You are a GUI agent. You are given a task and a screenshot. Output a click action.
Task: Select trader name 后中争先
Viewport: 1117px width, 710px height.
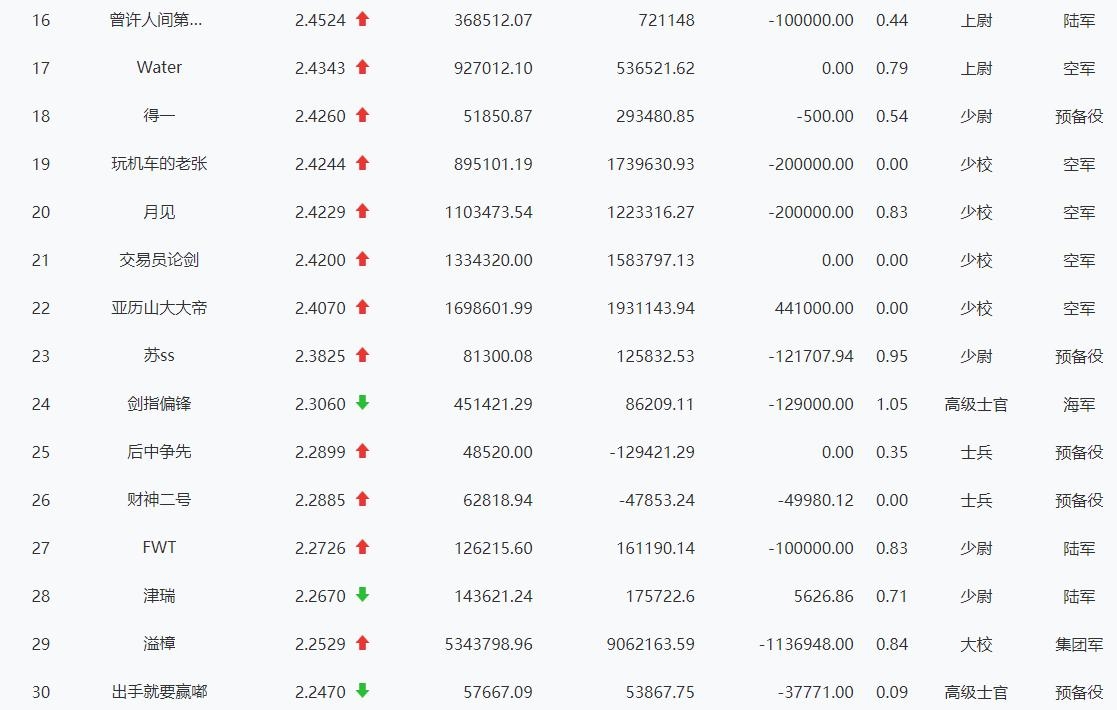coord(159,452)
